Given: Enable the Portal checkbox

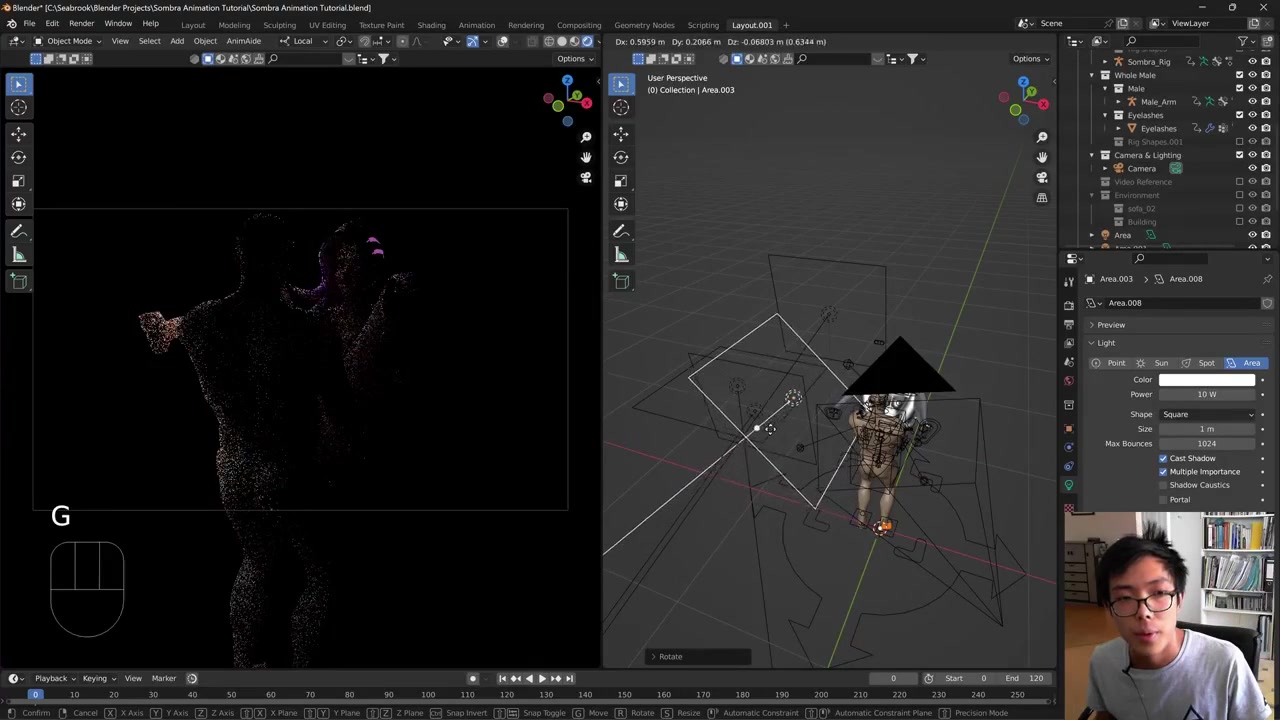Looking at the screenshot, I should [1163, 499].
